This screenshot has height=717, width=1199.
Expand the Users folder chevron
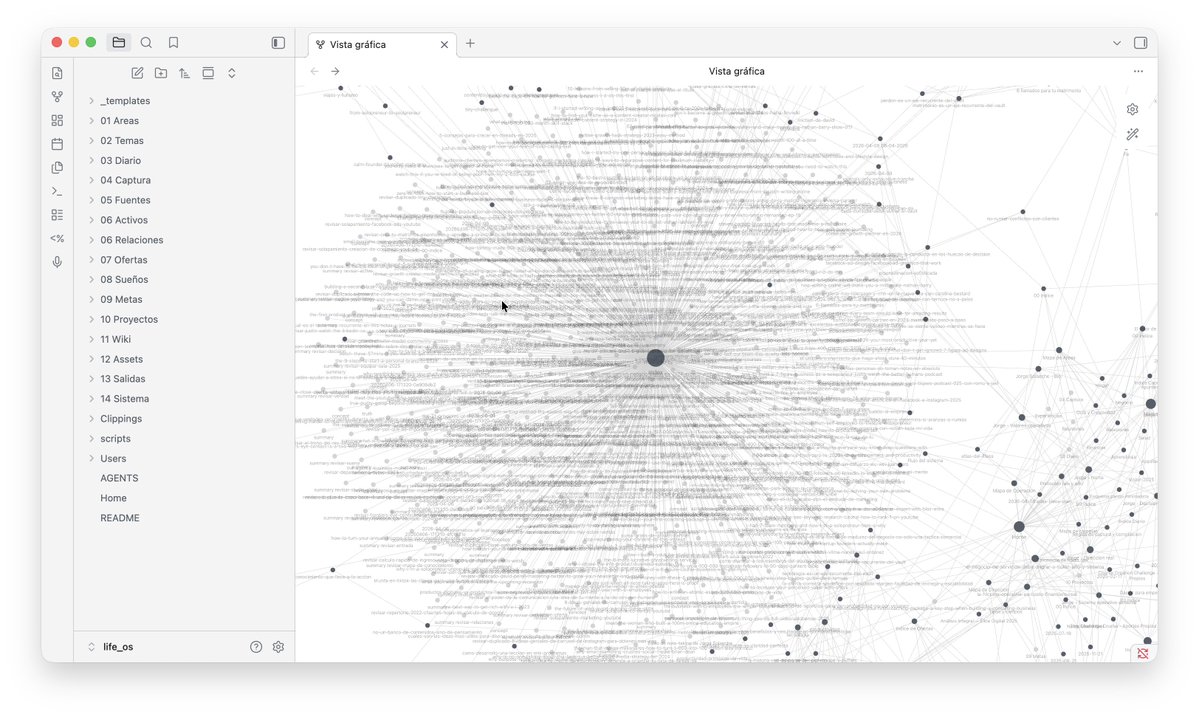coord(91,459)
